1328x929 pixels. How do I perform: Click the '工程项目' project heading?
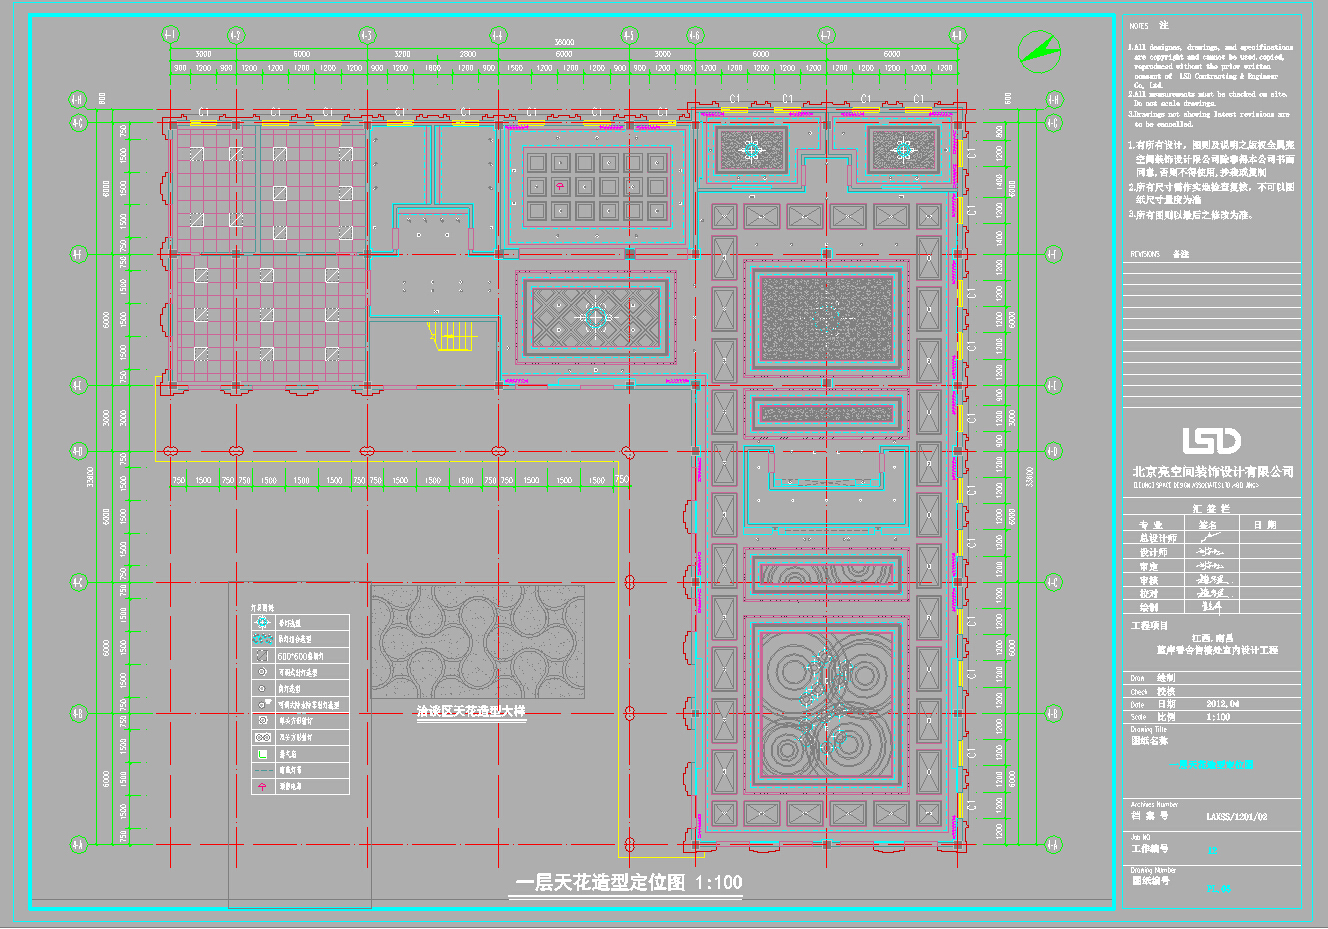click(1150, 625)
